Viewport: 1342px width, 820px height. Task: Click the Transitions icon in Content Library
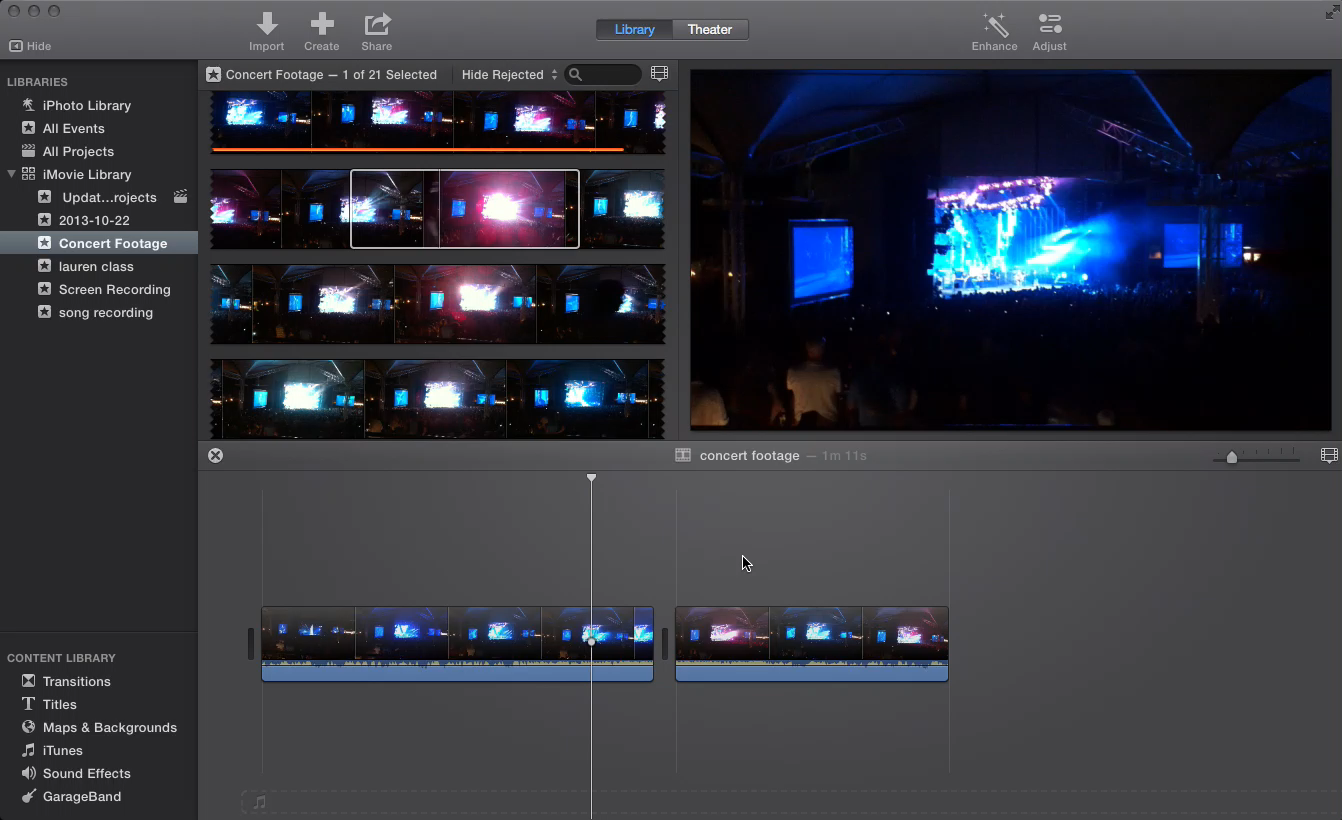click(x=28, y=681)
